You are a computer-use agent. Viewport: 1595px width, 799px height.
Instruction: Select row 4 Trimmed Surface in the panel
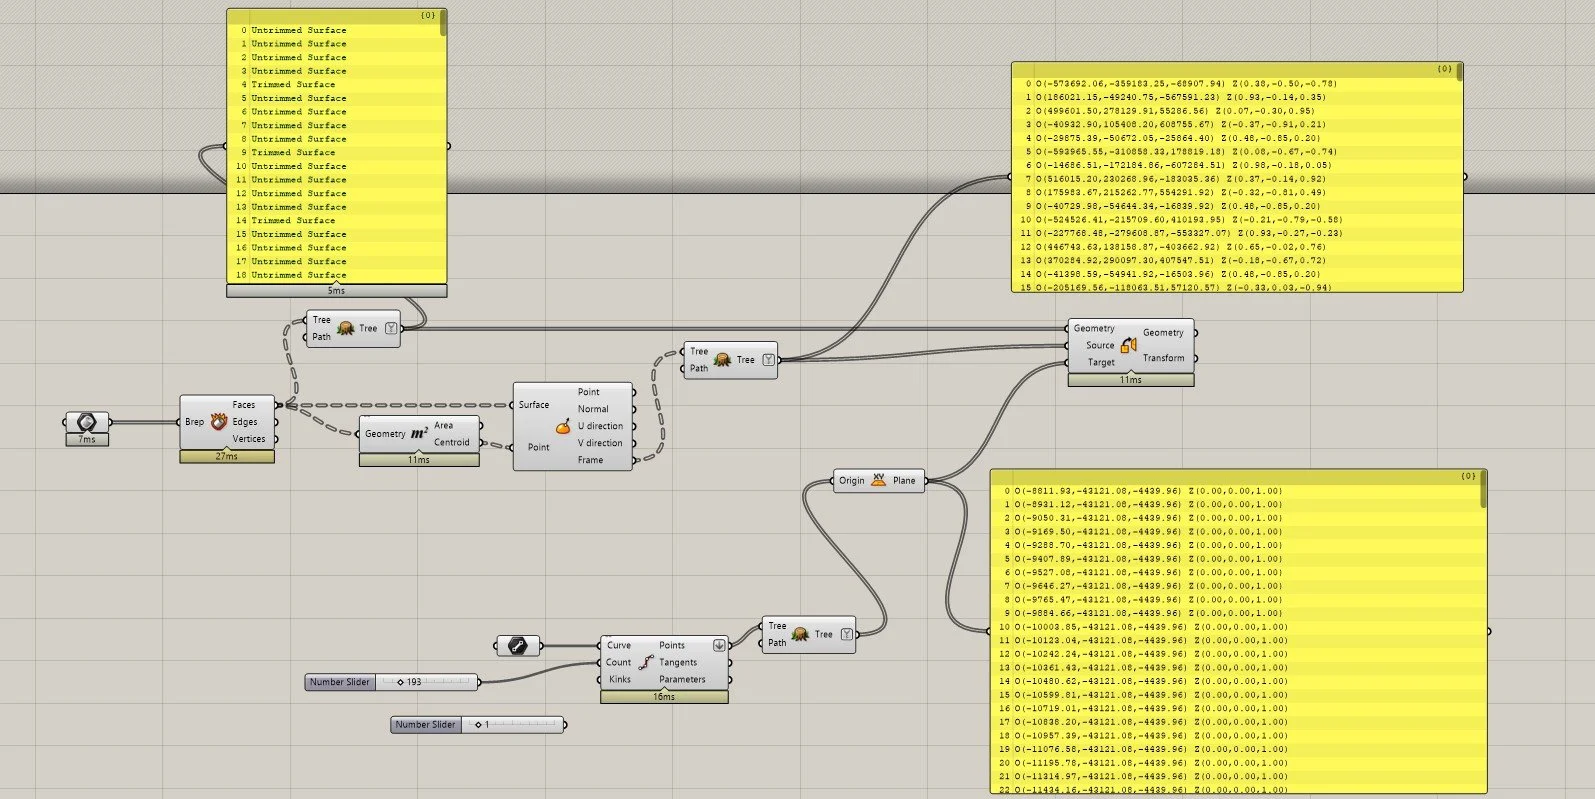pyautogui.click(x=335, y=85)
